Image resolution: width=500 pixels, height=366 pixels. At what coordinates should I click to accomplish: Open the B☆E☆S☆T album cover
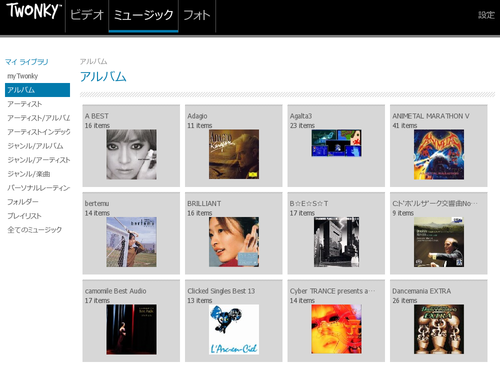pyautogui.click(x=336, y=242)
